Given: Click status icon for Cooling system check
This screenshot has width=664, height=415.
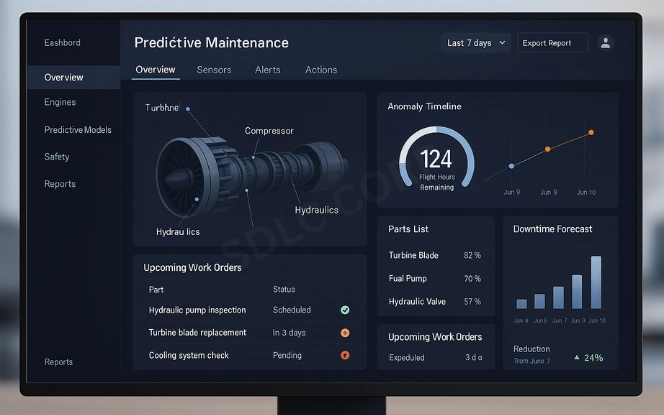Looking at the screenshot, I should pos(345,355).
